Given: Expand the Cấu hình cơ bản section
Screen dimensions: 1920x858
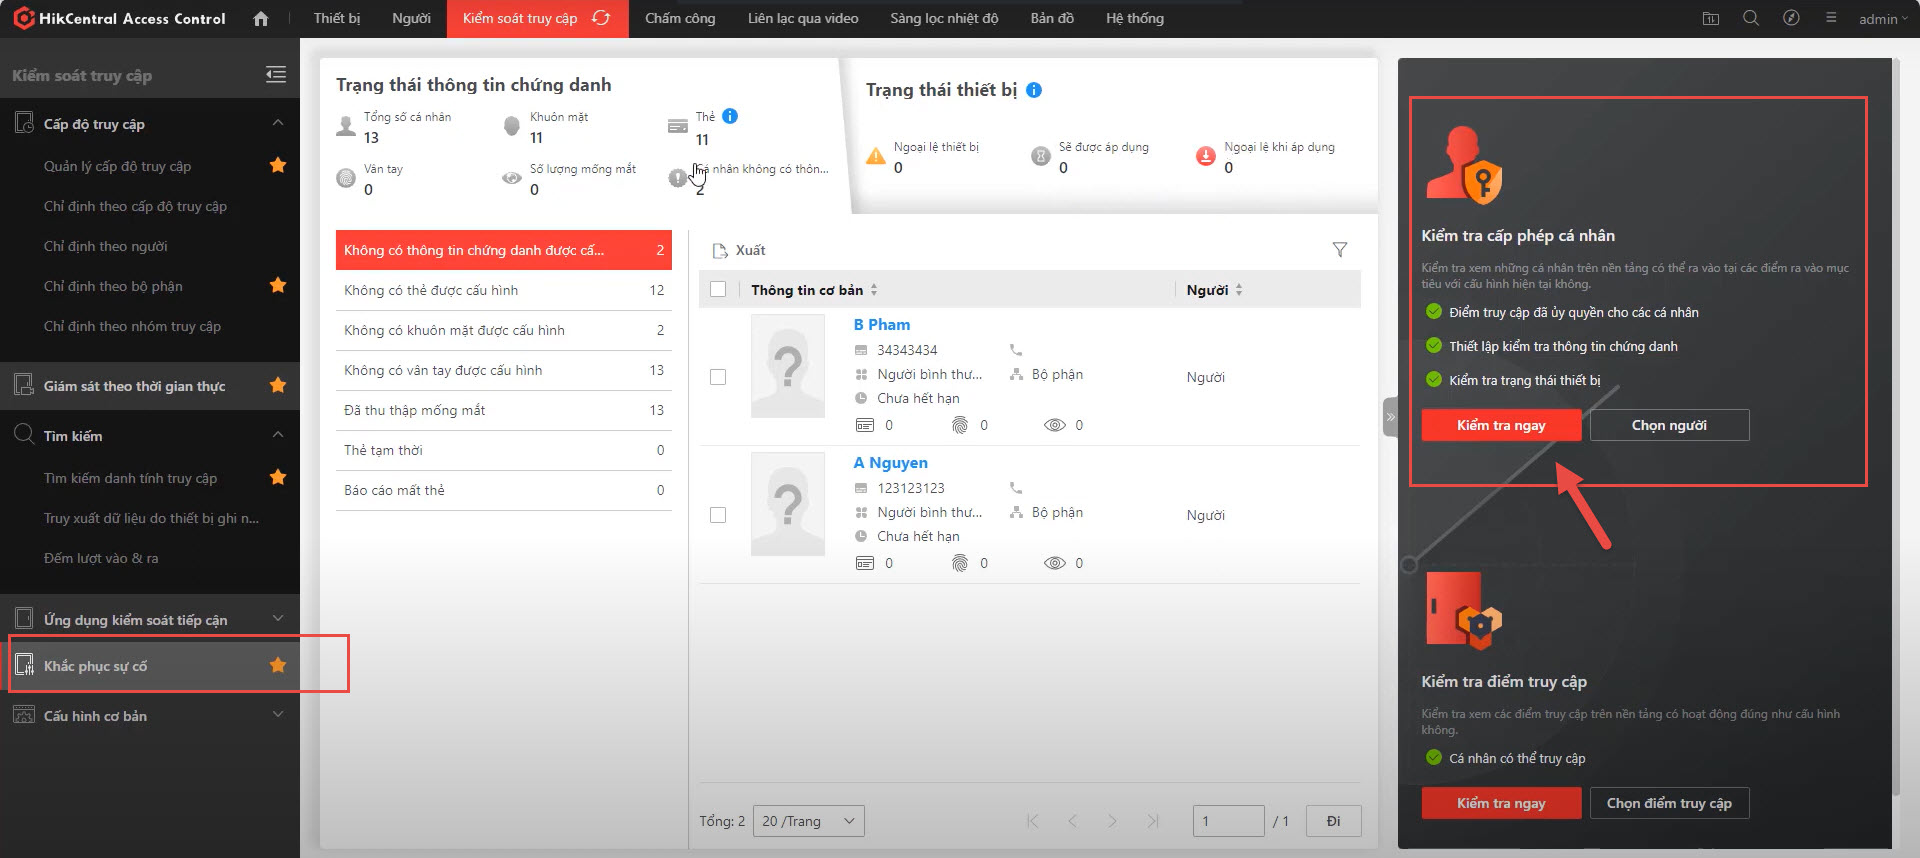Looking at the screenshot, I should pyautogui.click(x=278, y=715).
